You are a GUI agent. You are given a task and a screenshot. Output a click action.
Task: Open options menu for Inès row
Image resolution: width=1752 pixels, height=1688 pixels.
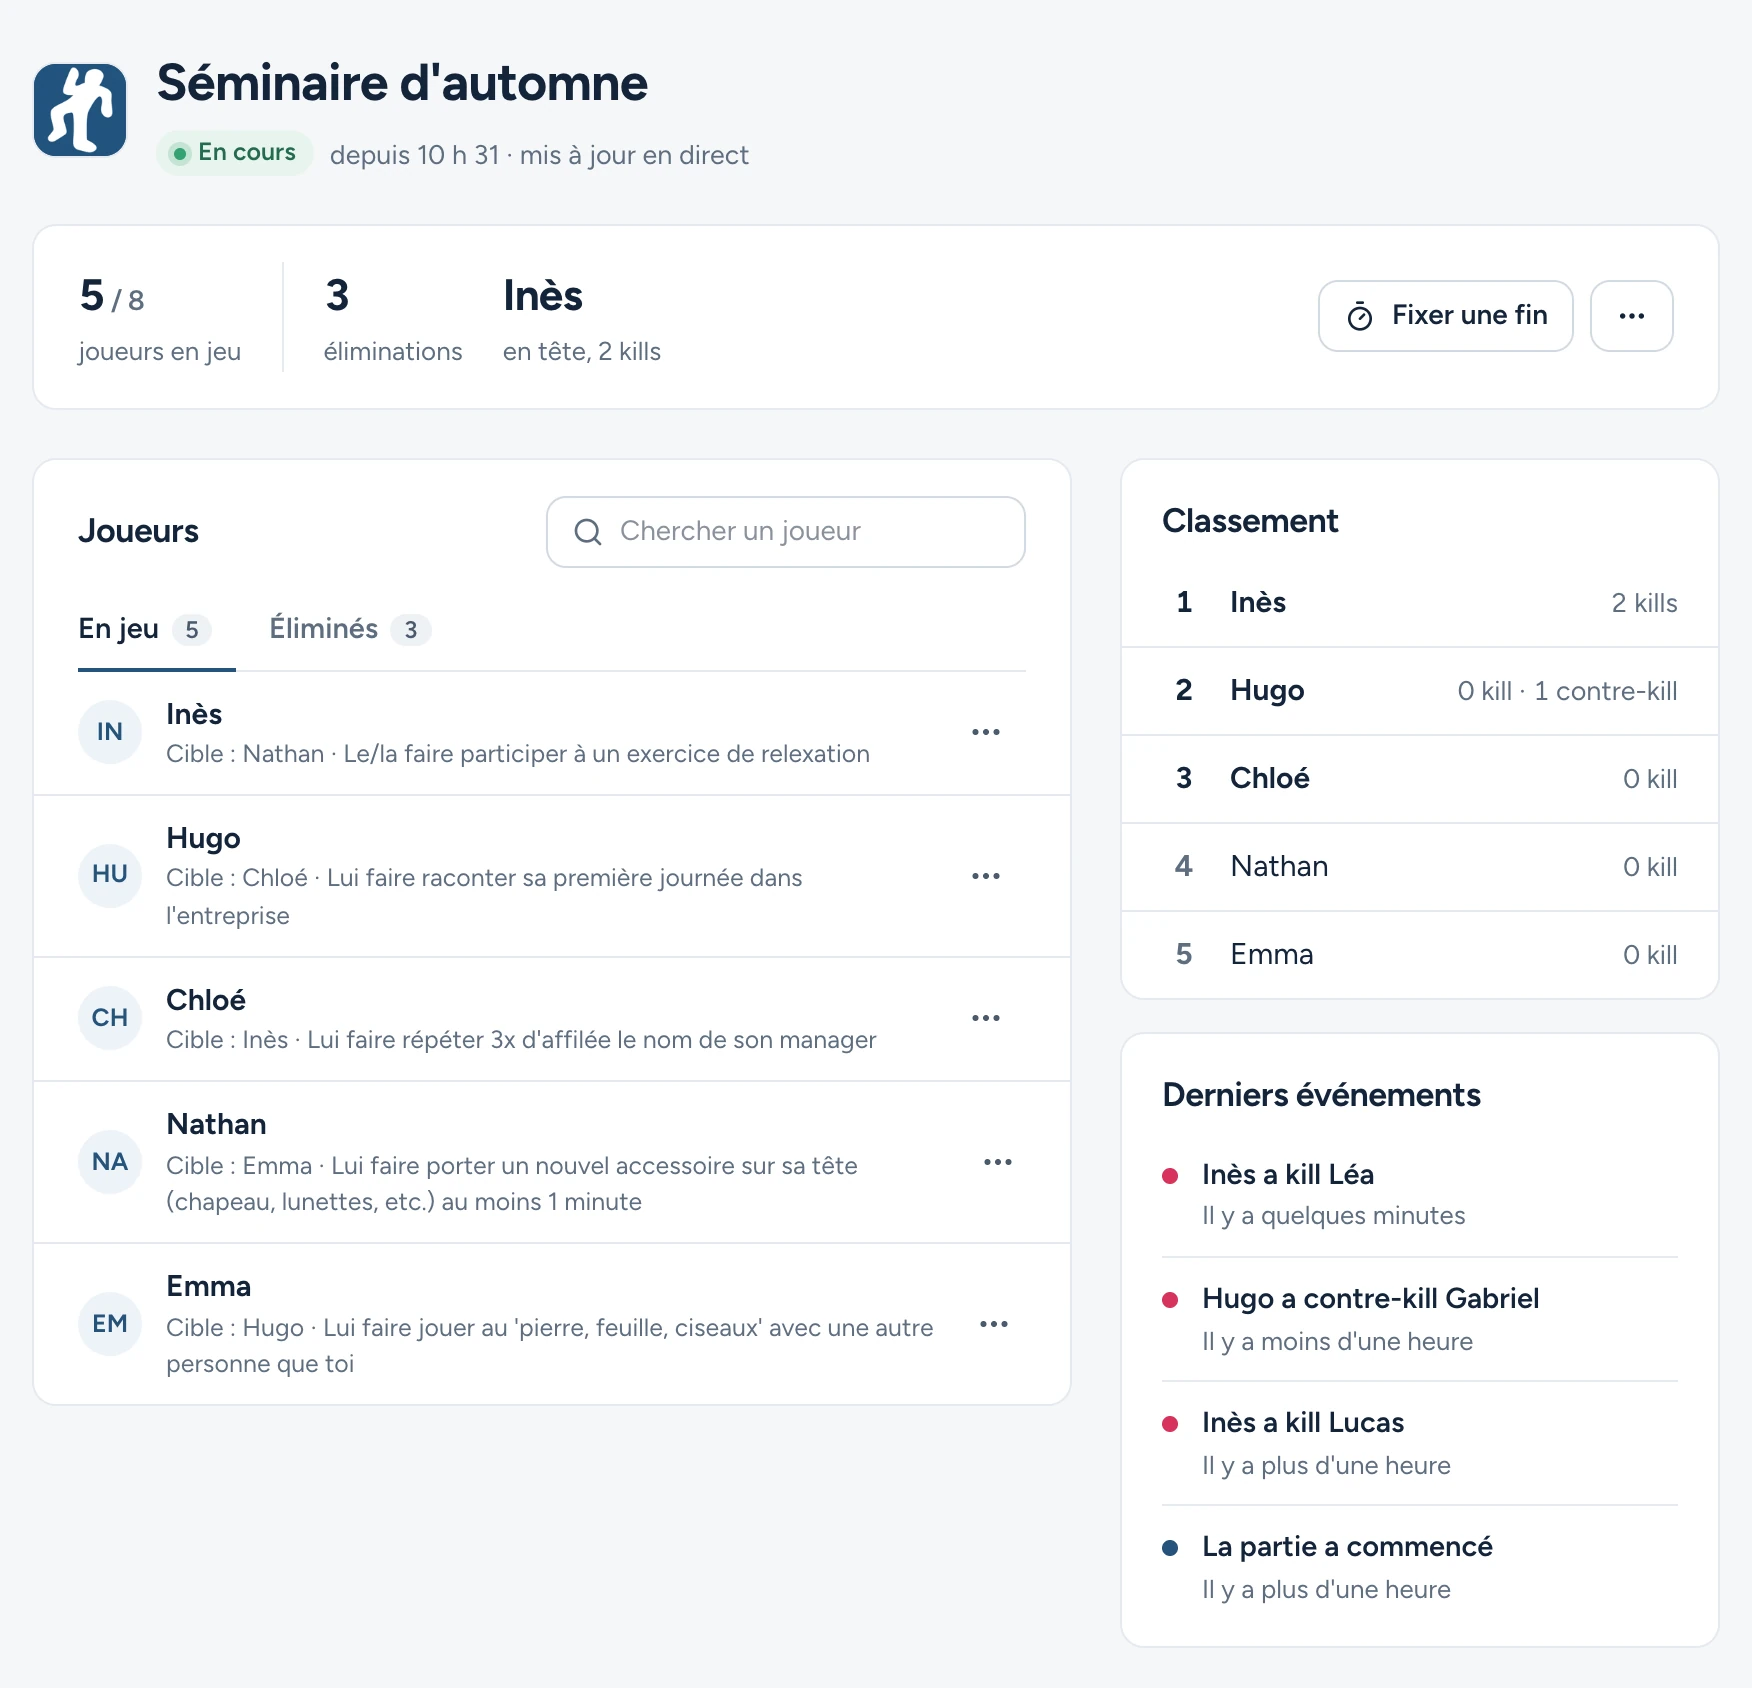coord(985,732)
